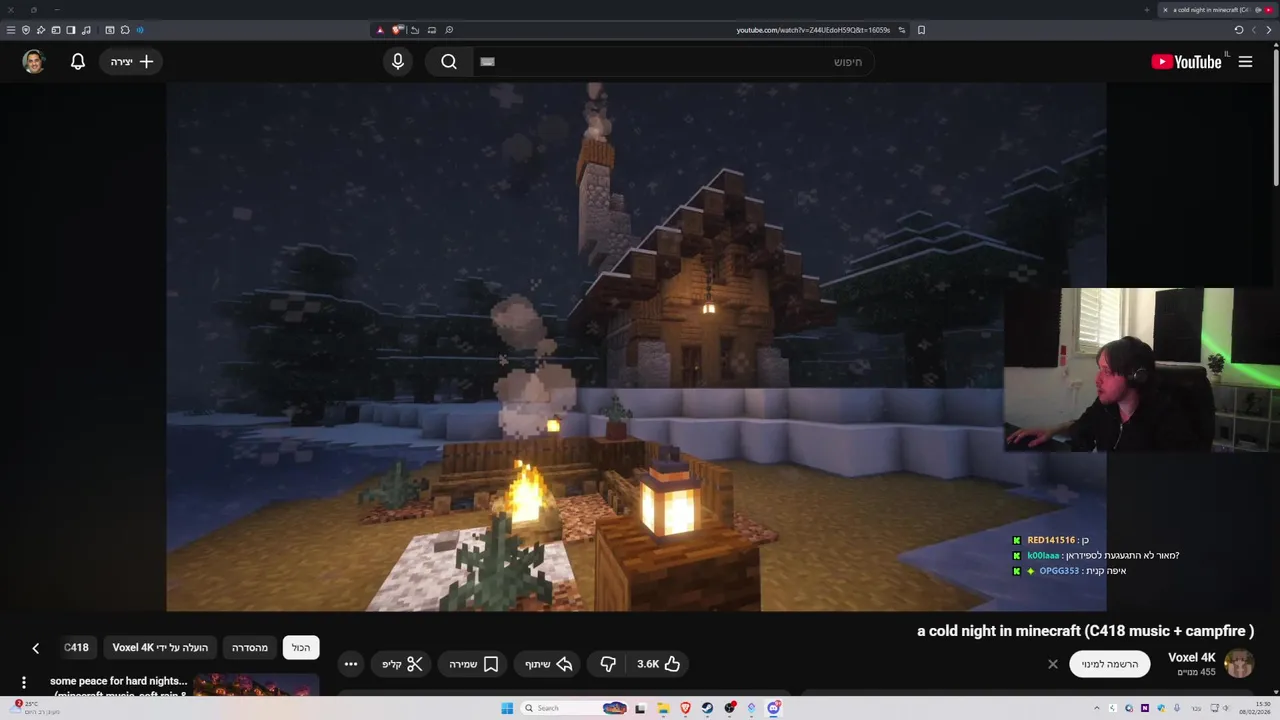Click the purple triangle extension icon
1280x720 pixels.
point(380,30)
